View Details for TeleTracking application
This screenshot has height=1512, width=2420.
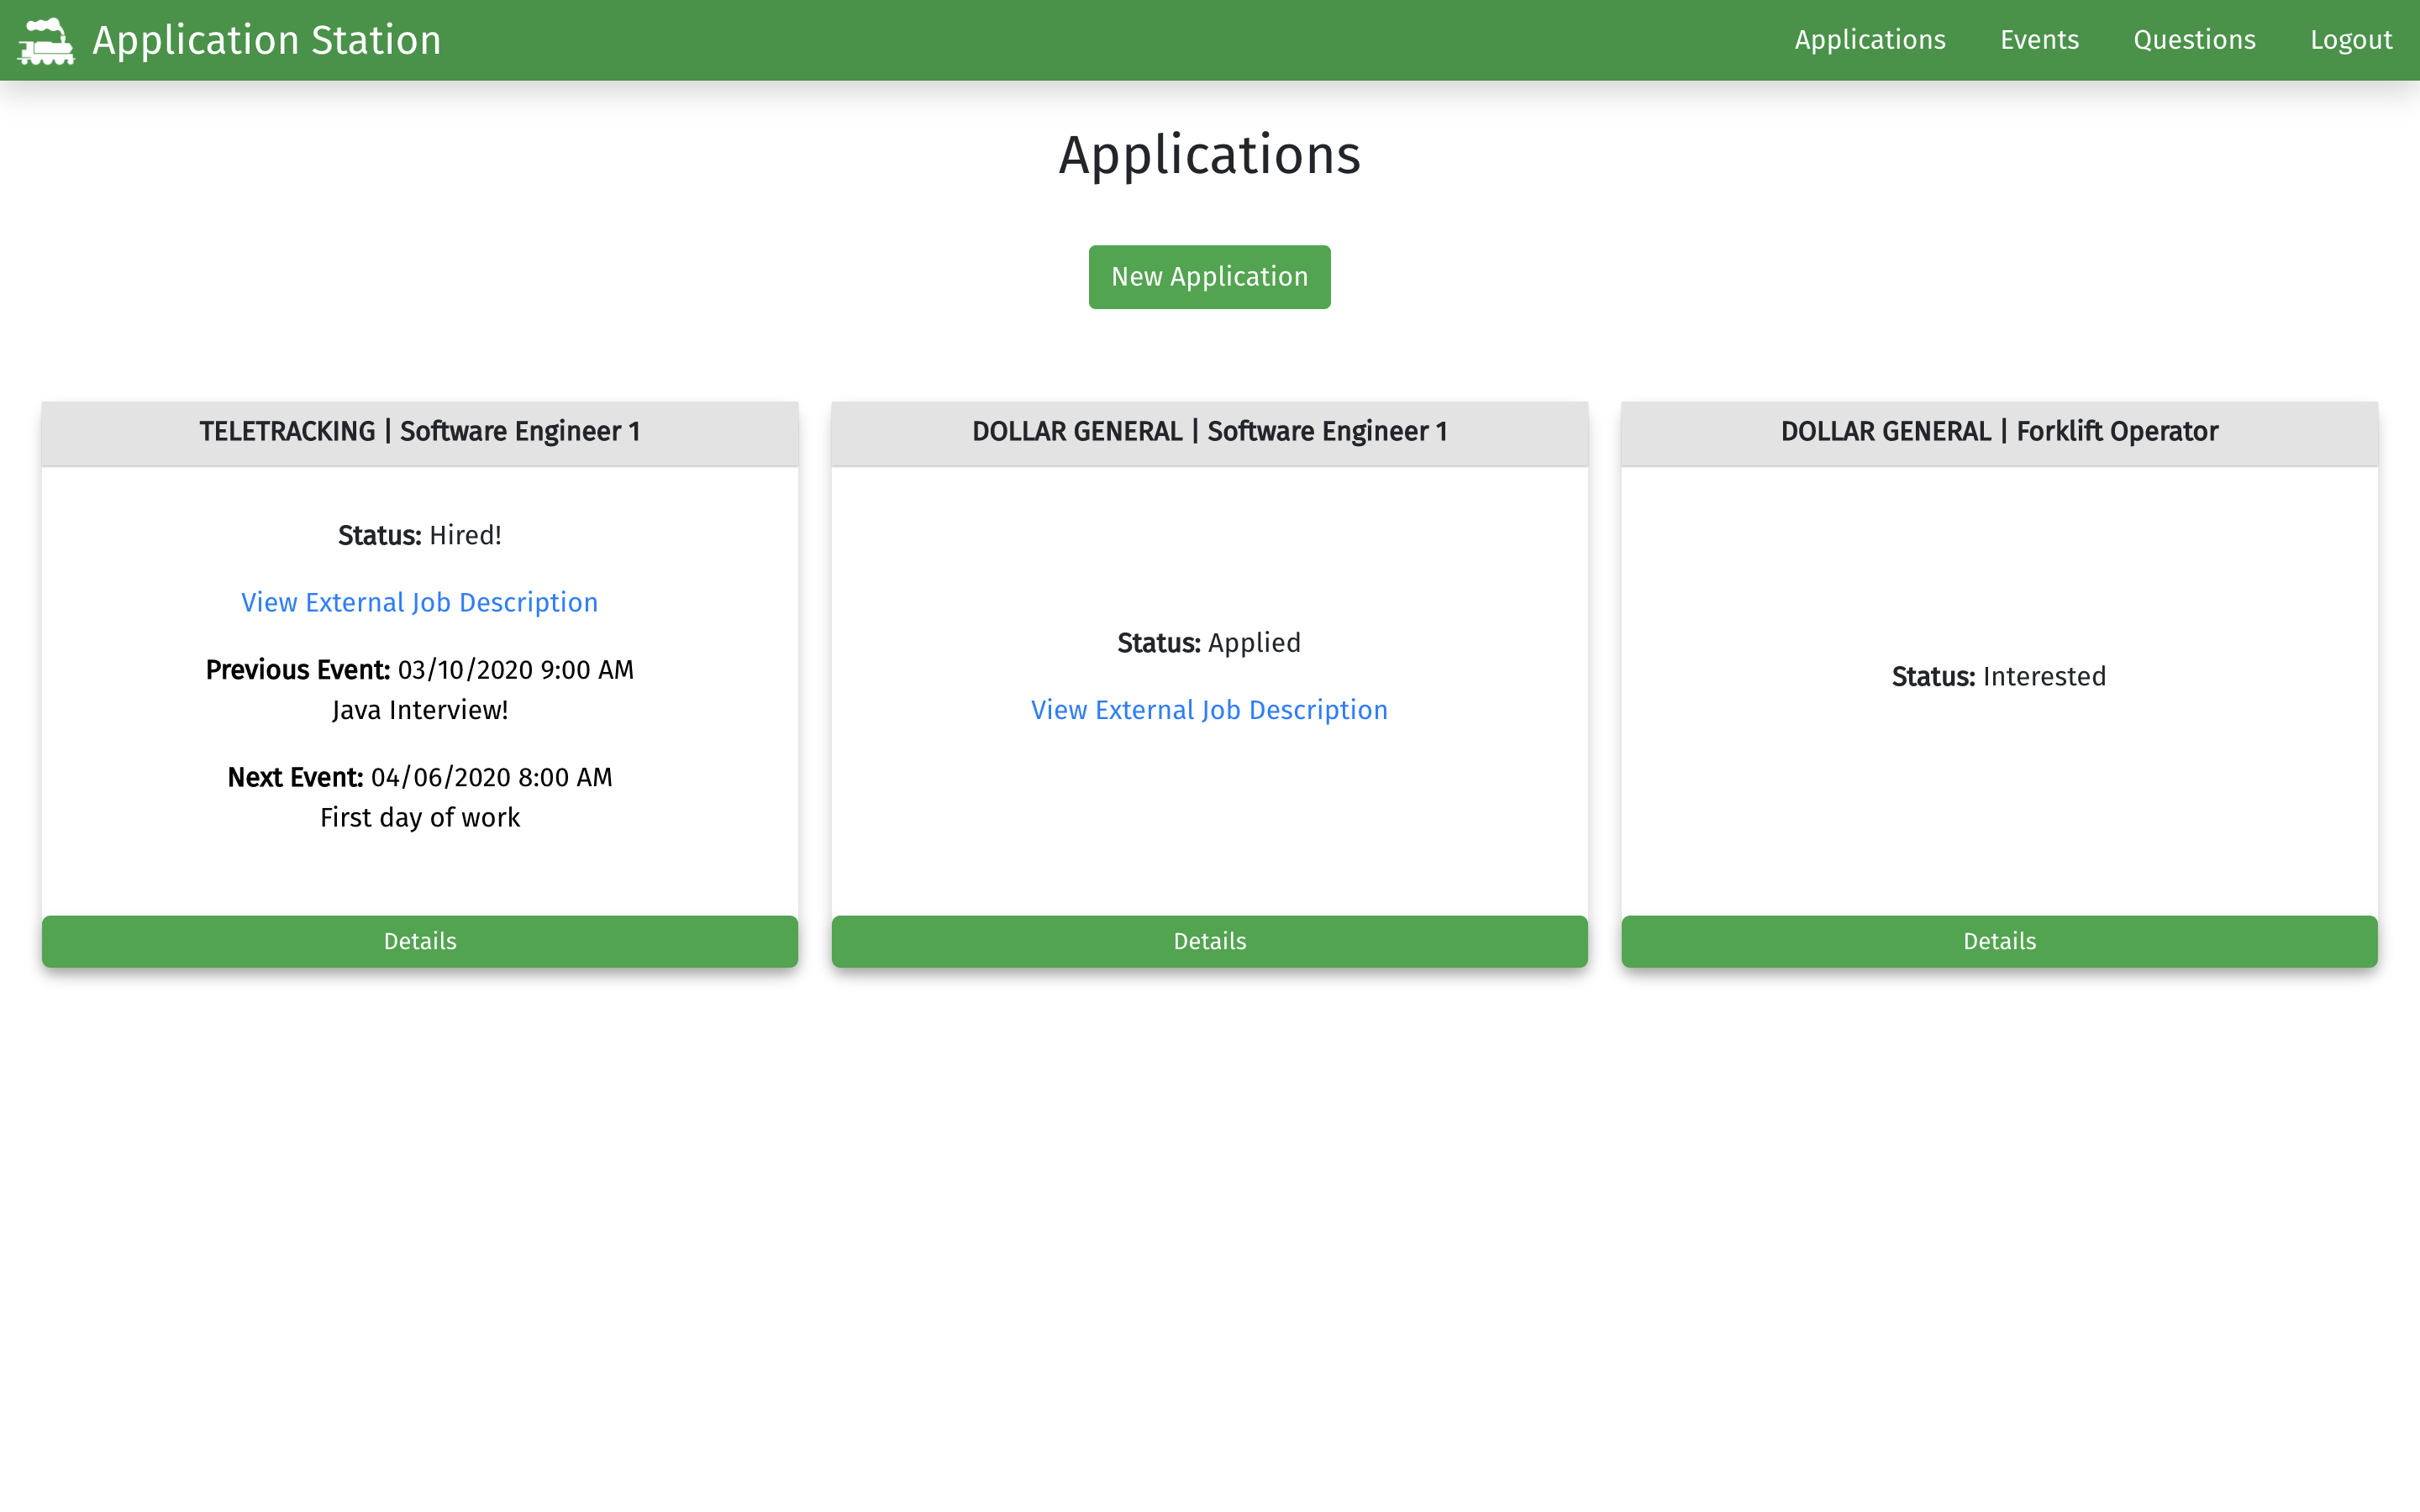click(420, 941)
